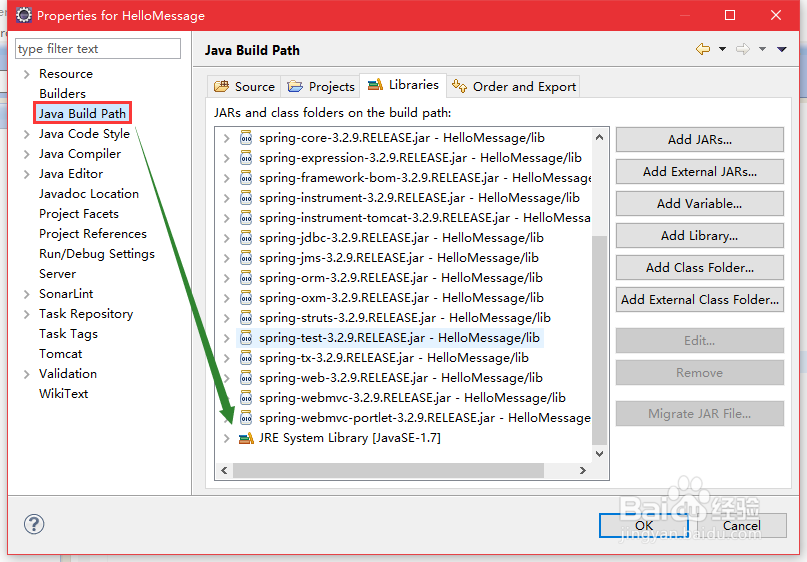Click the spring-orm jar icon
807x562 pixels.
pos(246,278)
